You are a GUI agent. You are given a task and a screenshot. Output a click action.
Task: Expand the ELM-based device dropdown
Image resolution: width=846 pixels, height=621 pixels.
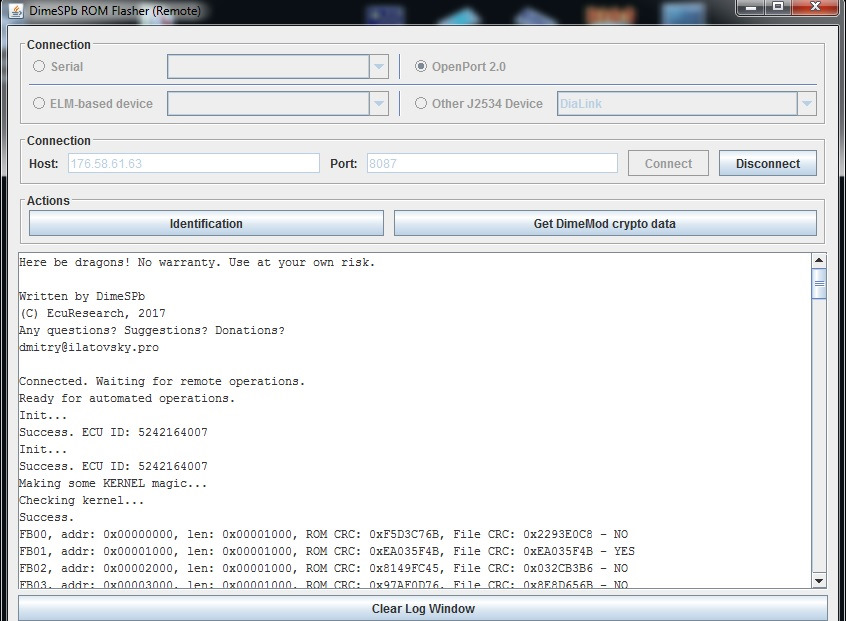pos(379,103)
